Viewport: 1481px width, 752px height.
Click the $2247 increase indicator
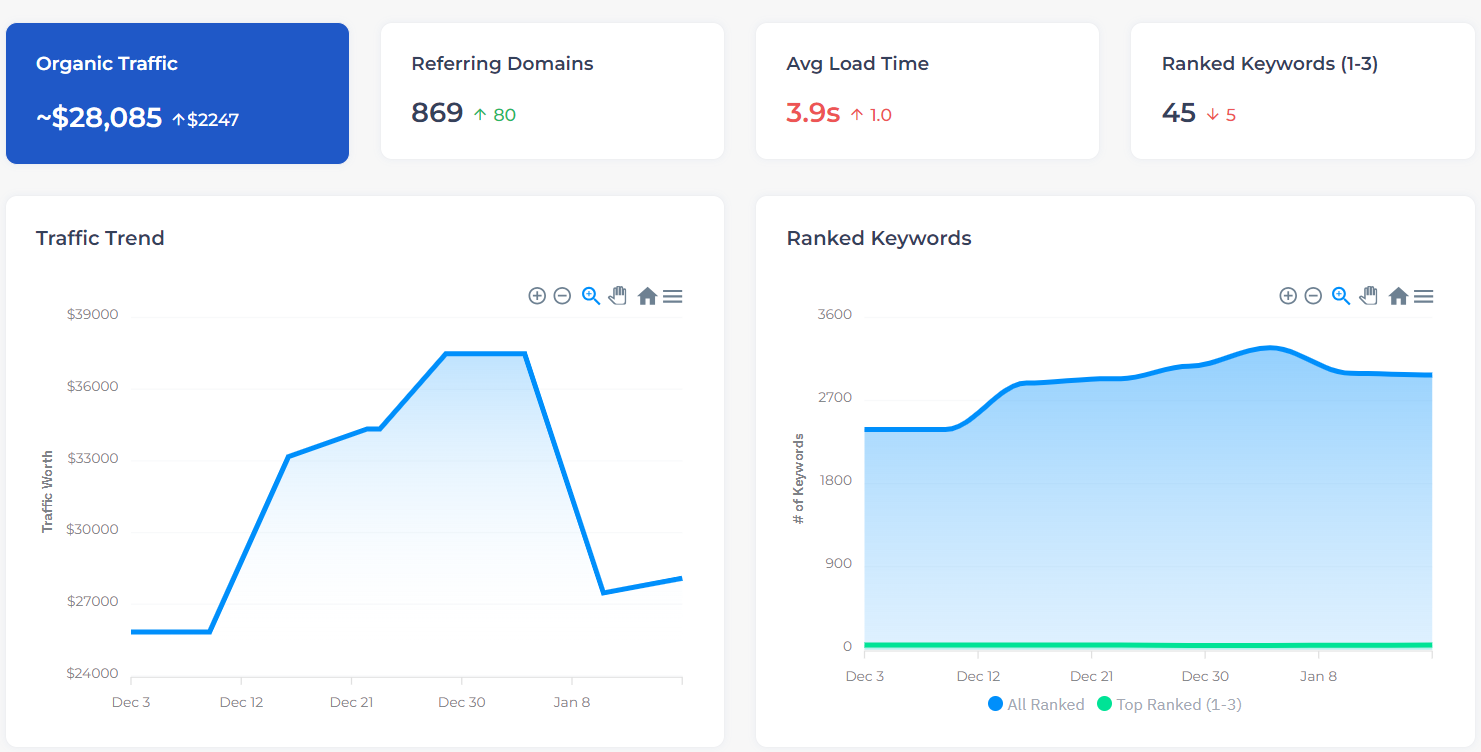pyautogui.click(x=205, y=120)
